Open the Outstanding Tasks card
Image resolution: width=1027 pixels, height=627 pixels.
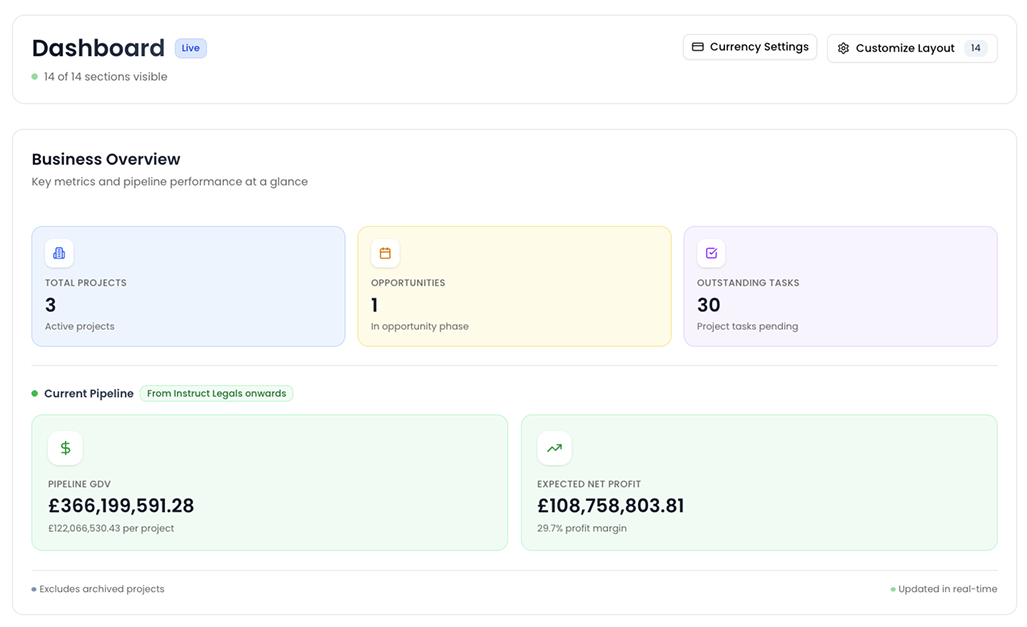click(840, 286)
